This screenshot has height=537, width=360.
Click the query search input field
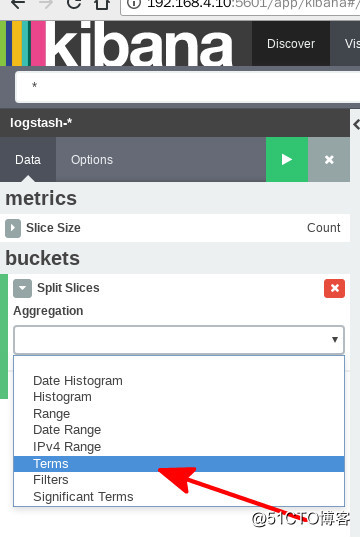[187, 87]
